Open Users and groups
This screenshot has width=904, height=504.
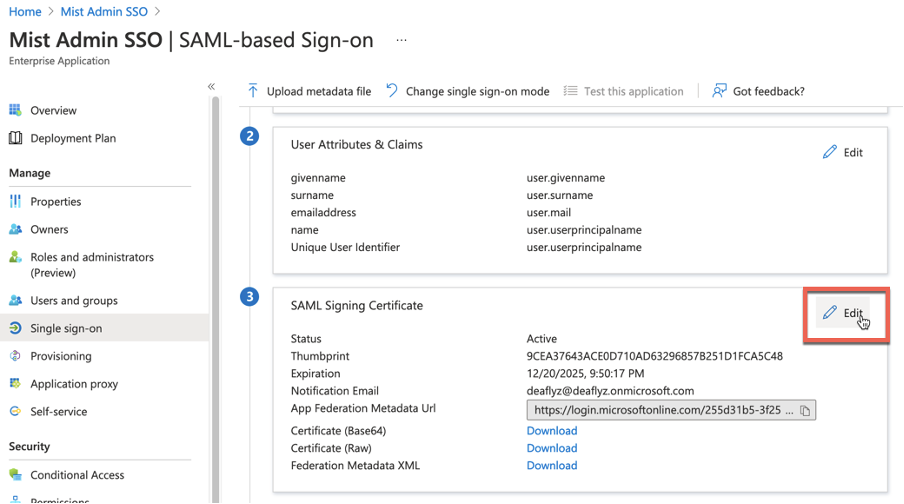pos(74,300)
